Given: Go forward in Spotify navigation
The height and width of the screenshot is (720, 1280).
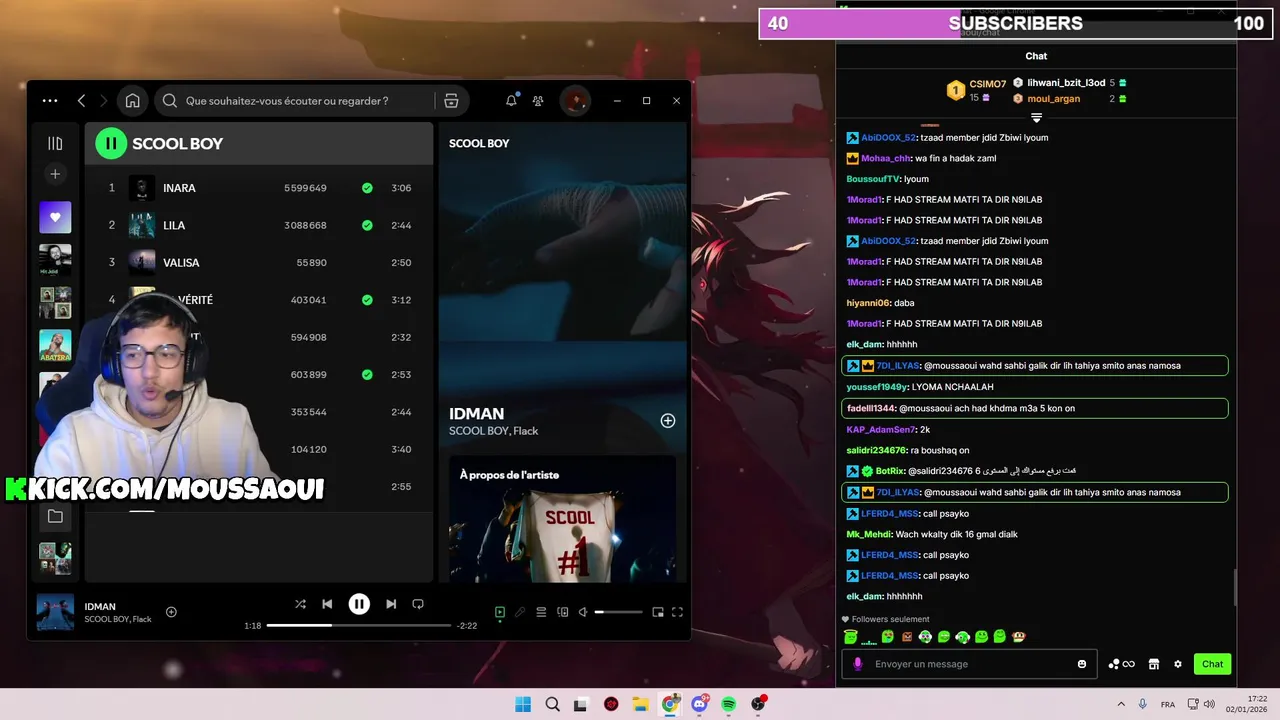Looking at the screenshot, I should (106, 101).
